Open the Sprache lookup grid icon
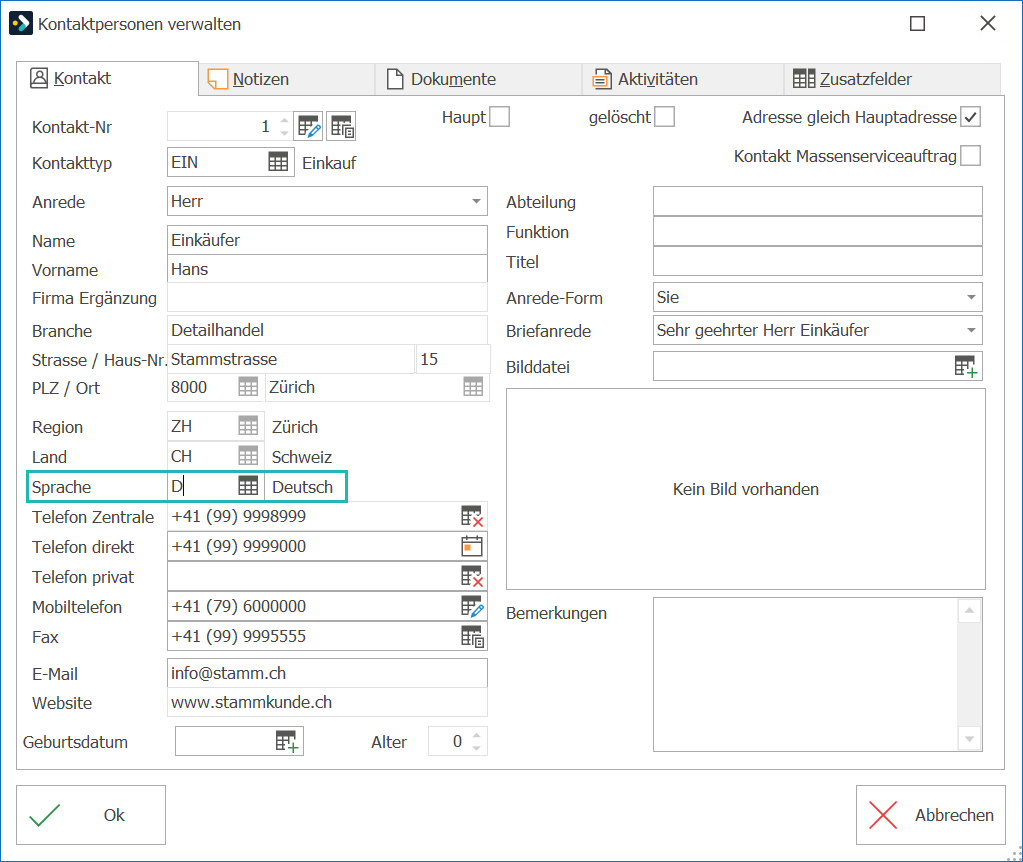This screenshot has height=862, width=1023. pos(248,486)
